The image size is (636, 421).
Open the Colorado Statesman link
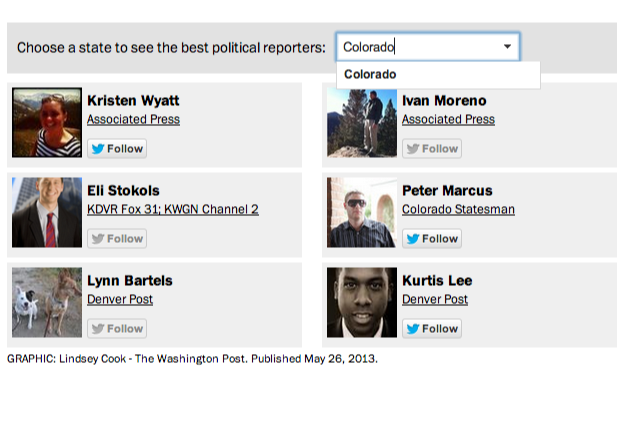(x=458, y=210)
